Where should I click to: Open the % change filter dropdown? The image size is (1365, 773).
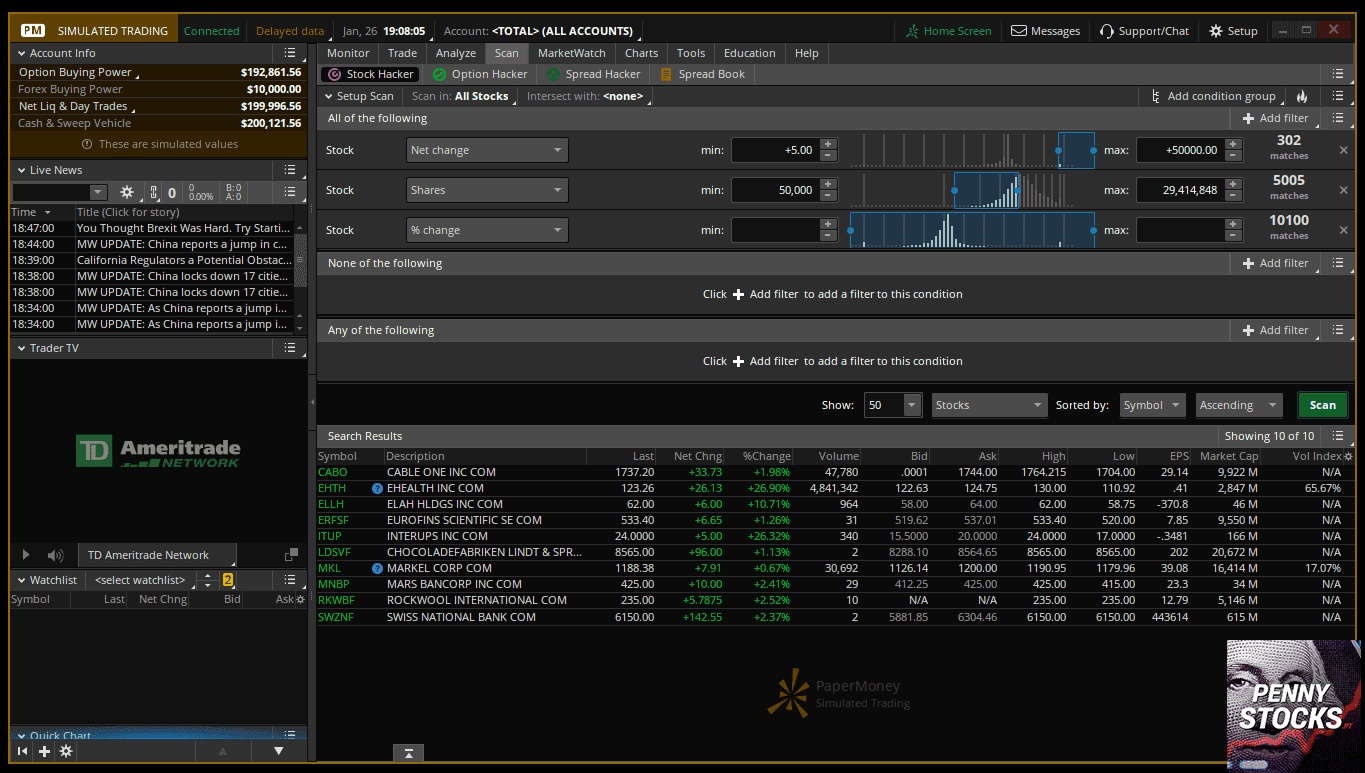click(487, 230)
